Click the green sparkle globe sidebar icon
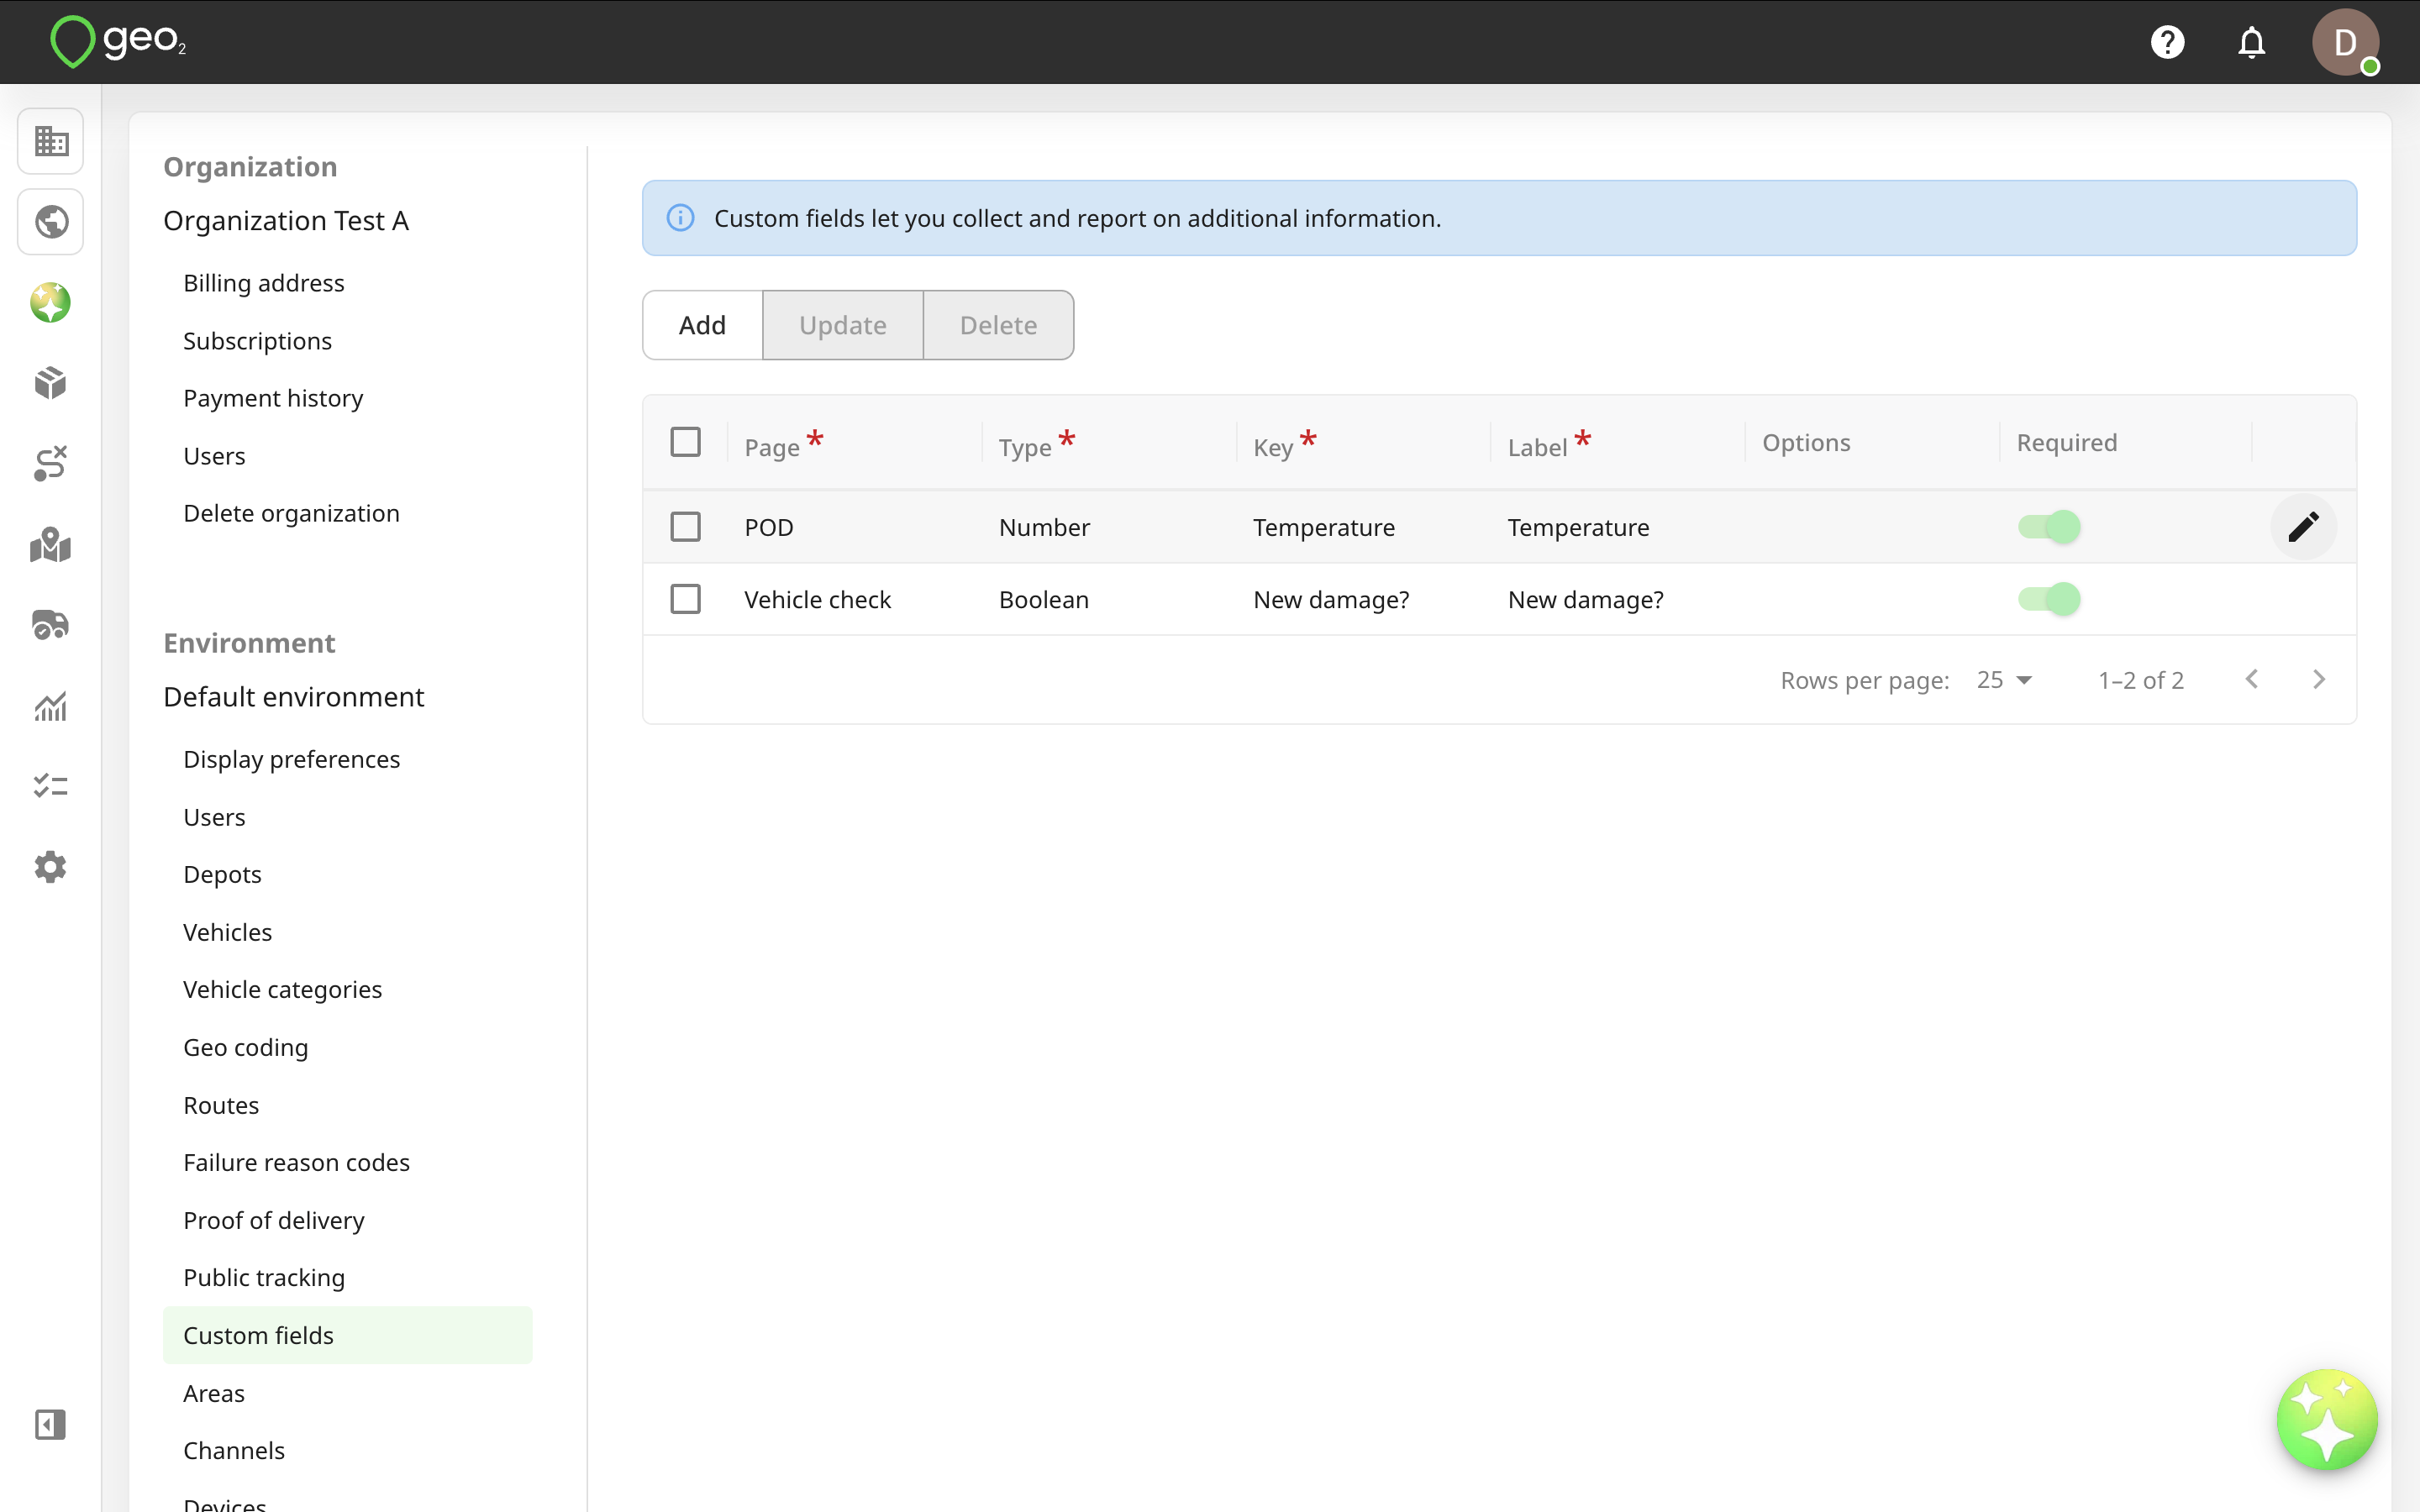Viewport: 2420px width, 1512px height. tap(50, 302)
